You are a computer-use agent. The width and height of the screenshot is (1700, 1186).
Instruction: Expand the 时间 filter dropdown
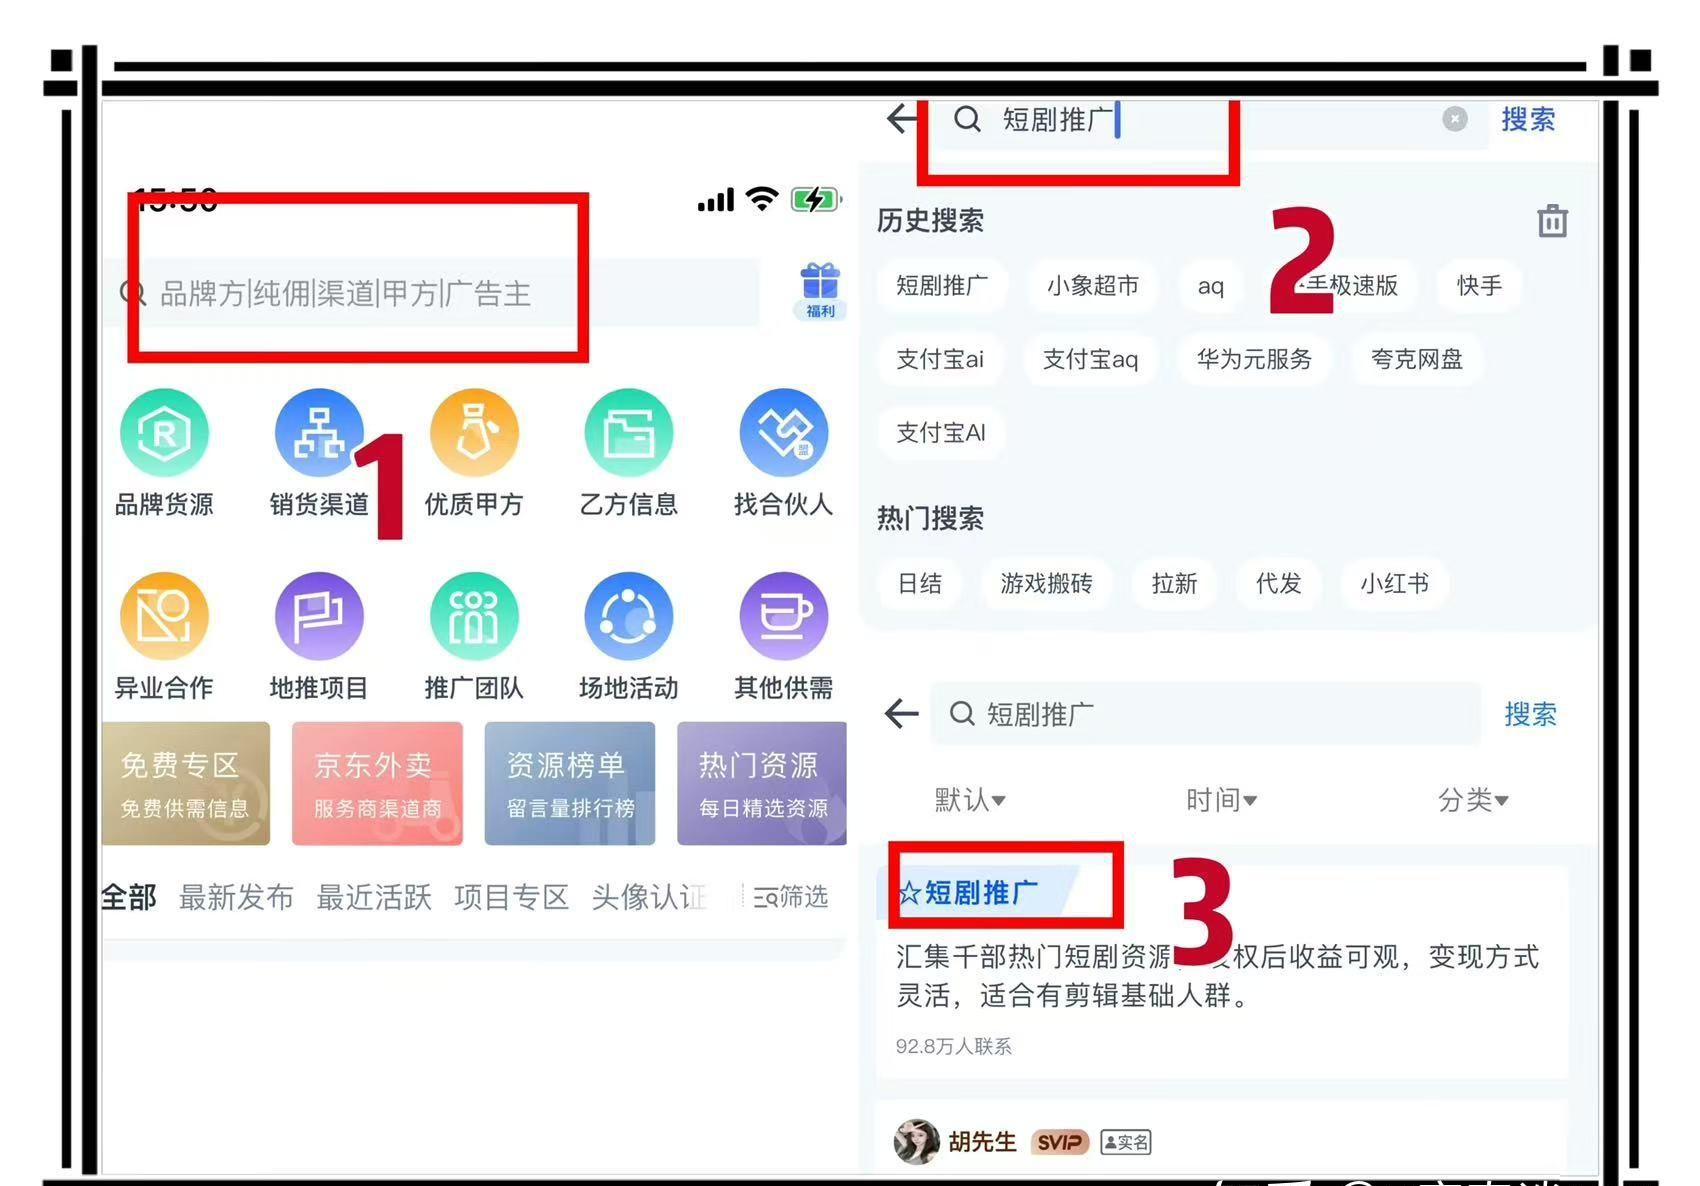[1221, 800]
